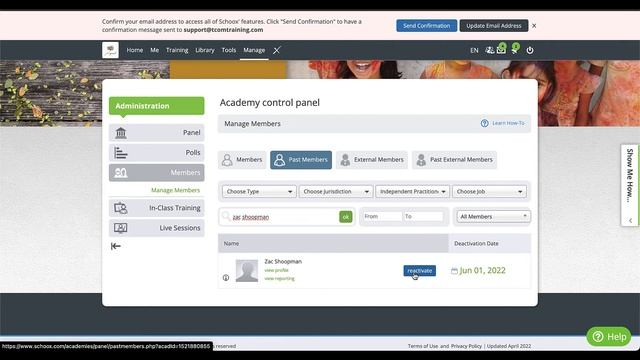Click the reactivate button for Zac Shoopman
This screenshot has height=360, width=640.
coord(420,271)
